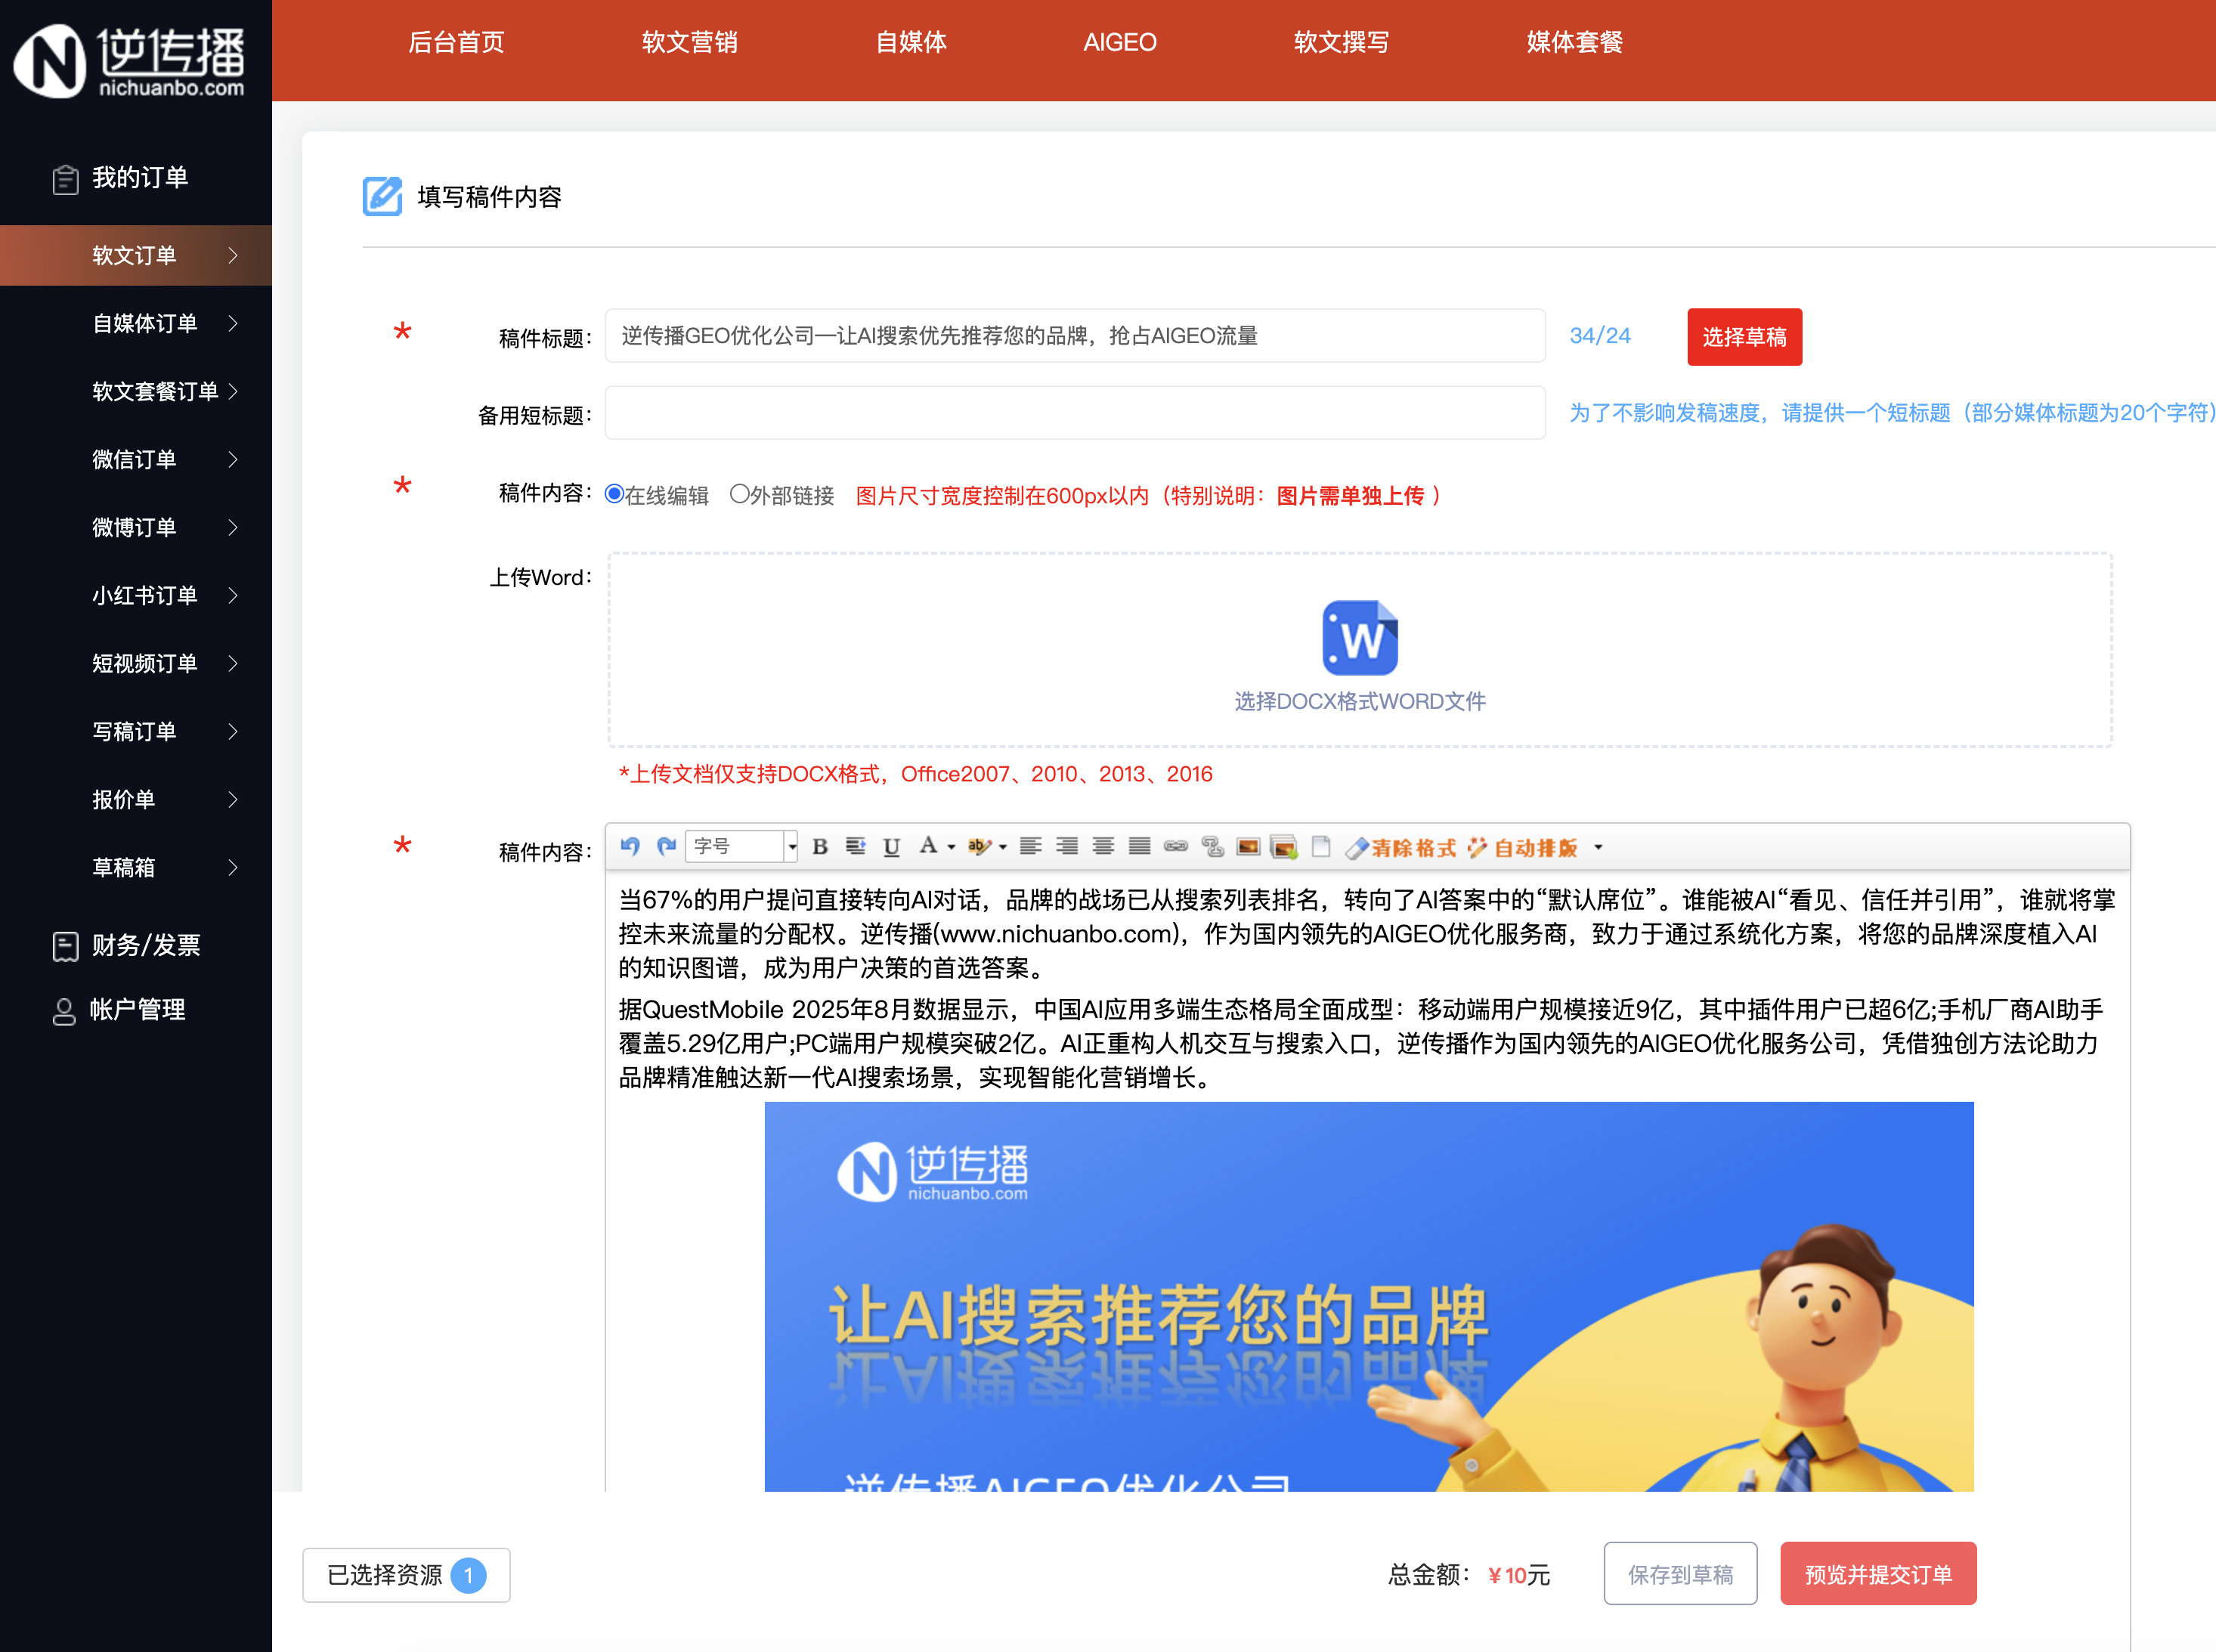Insert a hyperlink using the link icon

coord(1176,847)
